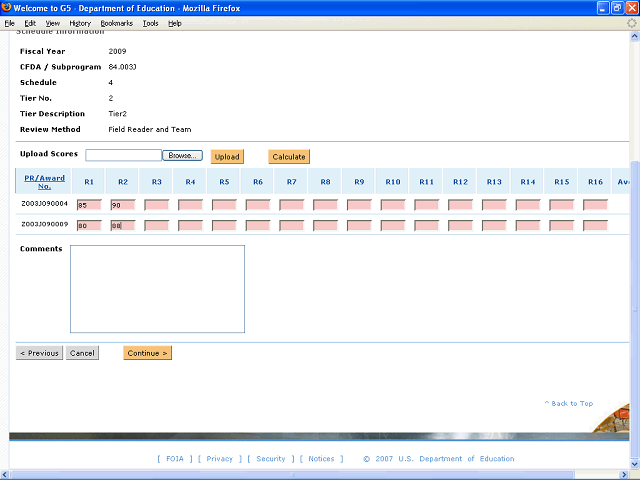Screen dimensions: 640x480
Task: Click the Upload Scores file path field
Action: coord(123,156)
